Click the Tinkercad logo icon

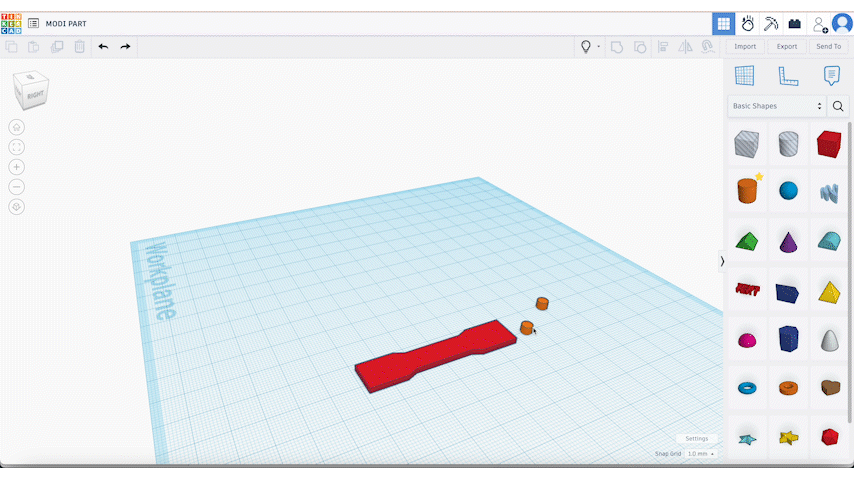(x=11, y=23)
